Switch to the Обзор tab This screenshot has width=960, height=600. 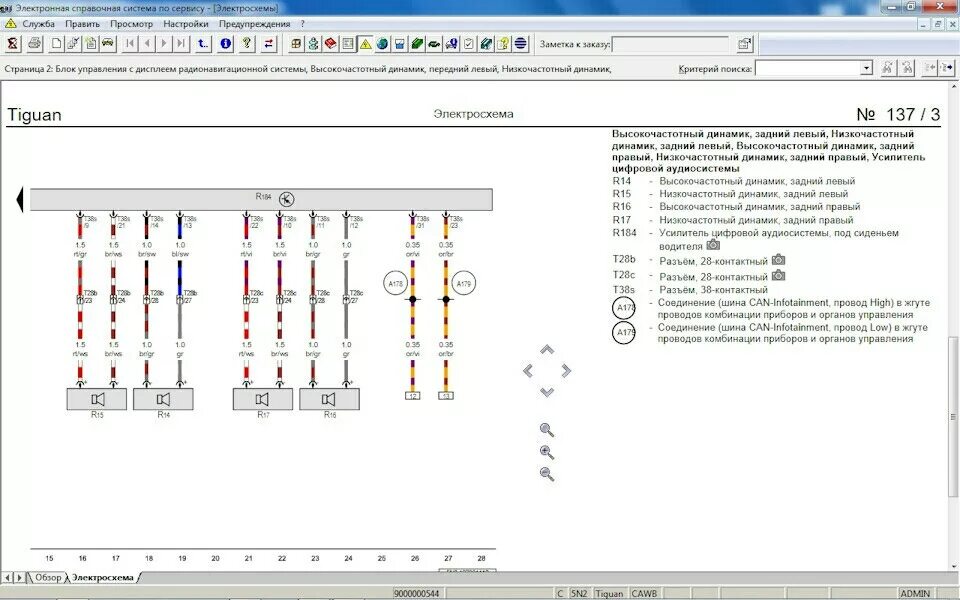tap(48, 577)
